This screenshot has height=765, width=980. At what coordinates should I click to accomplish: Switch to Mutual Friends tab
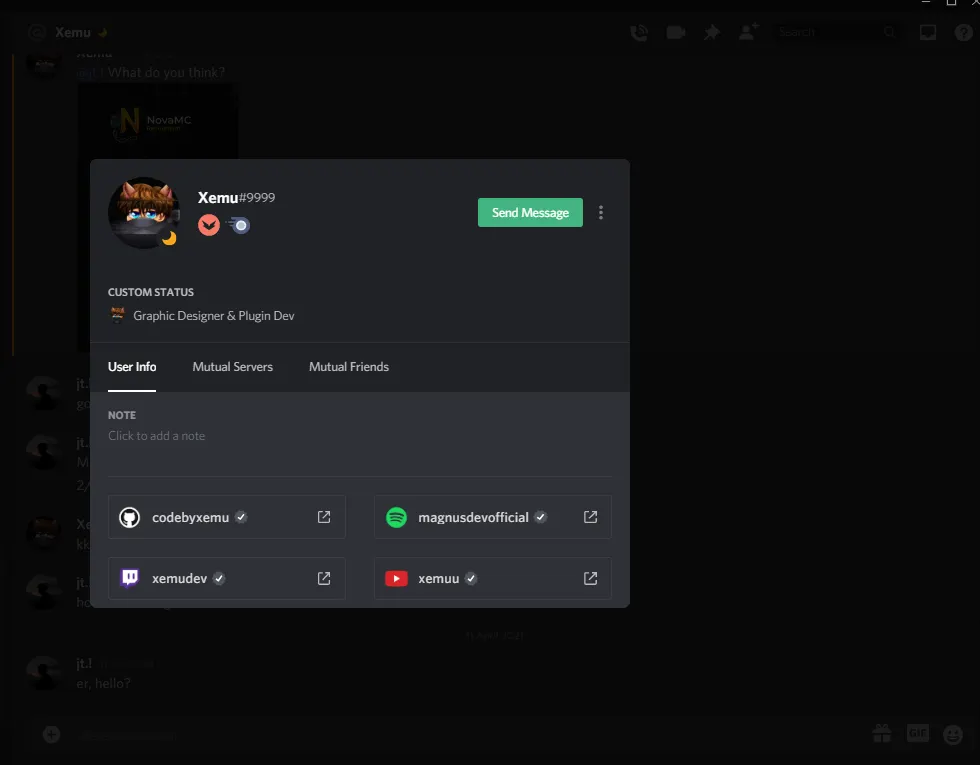point(349,367)
